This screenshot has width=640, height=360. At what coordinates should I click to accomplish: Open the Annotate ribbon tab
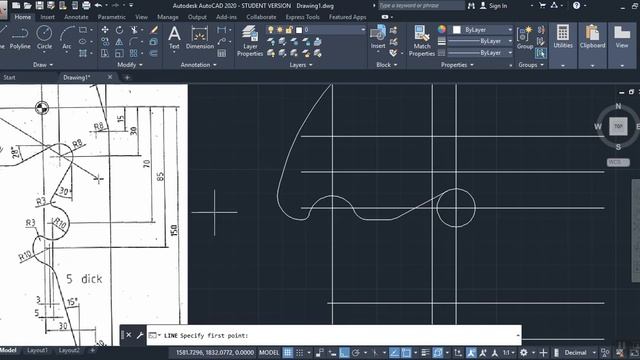(x=76, y=17)
